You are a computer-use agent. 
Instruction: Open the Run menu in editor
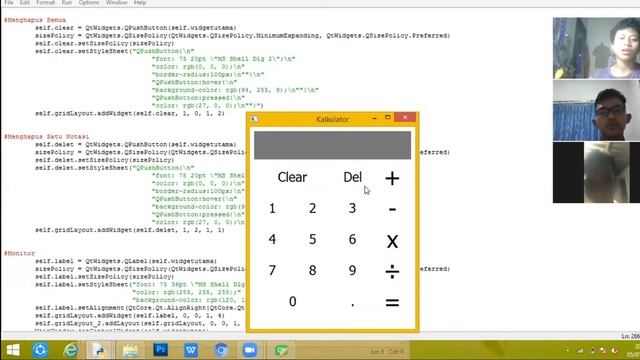tap(67, 3)
